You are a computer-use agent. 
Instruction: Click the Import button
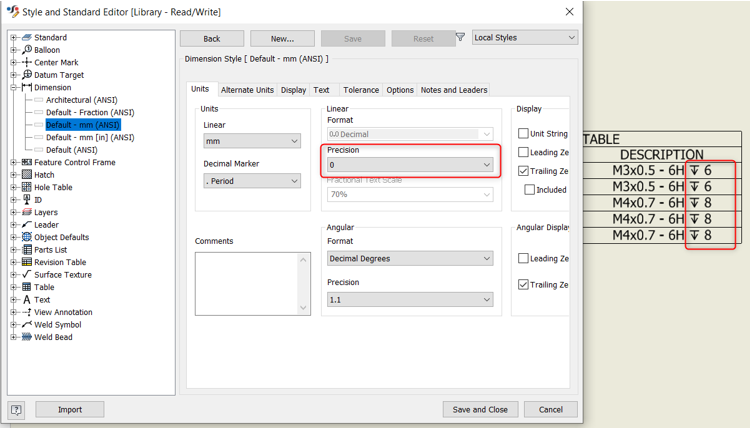[x=70, y=409]
